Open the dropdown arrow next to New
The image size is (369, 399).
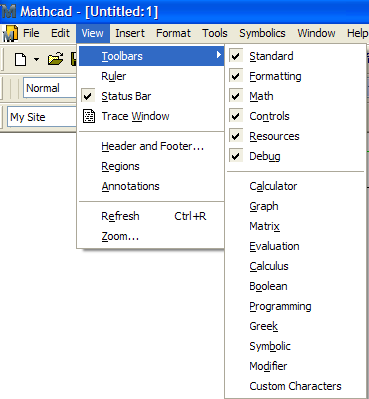(x=36, y=60)
